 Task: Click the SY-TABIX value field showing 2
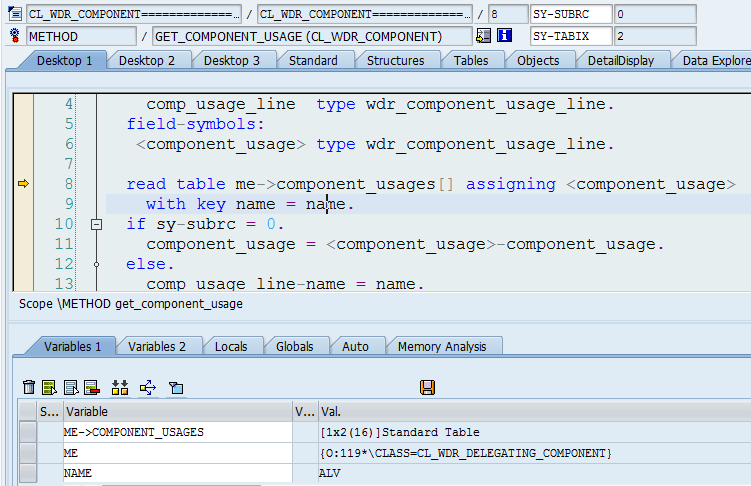click(x=655, y=36)
